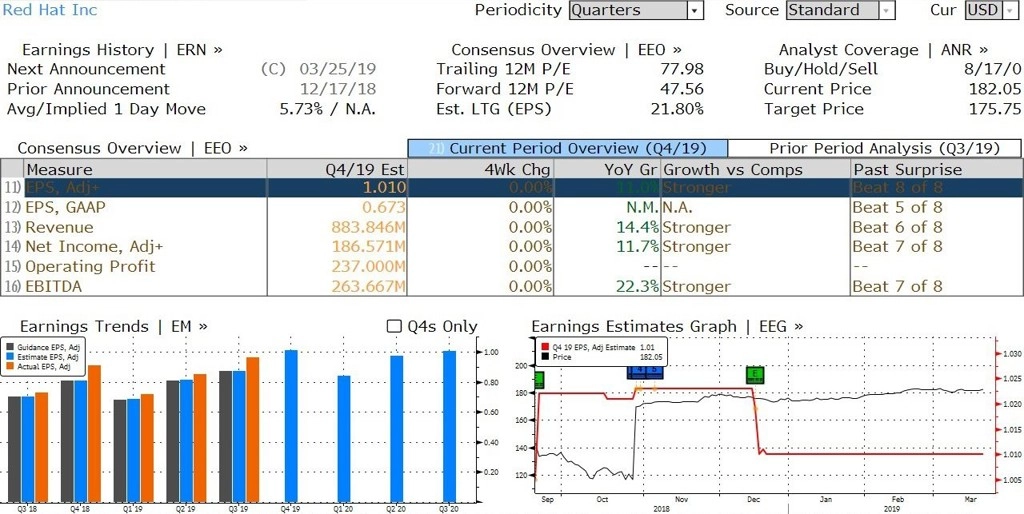Click the Growth vs Comps column header
Viewport: 1024px width, 514px height.
tap(756, 170)
